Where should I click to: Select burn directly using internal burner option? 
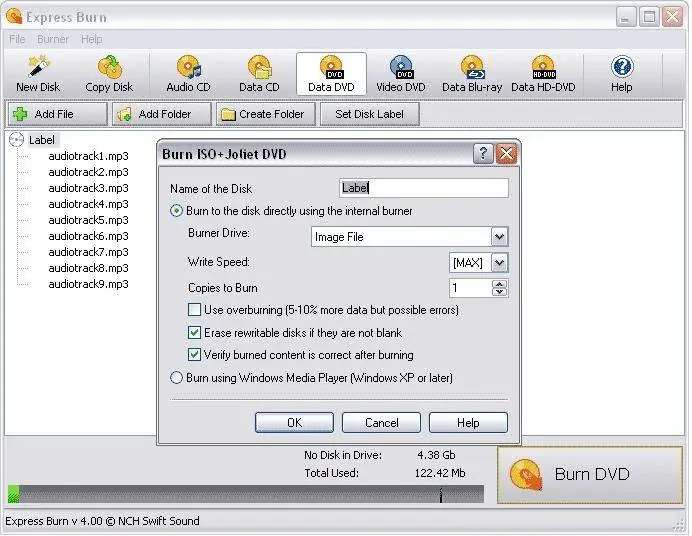pyautogui.click(x=177, y=211)
